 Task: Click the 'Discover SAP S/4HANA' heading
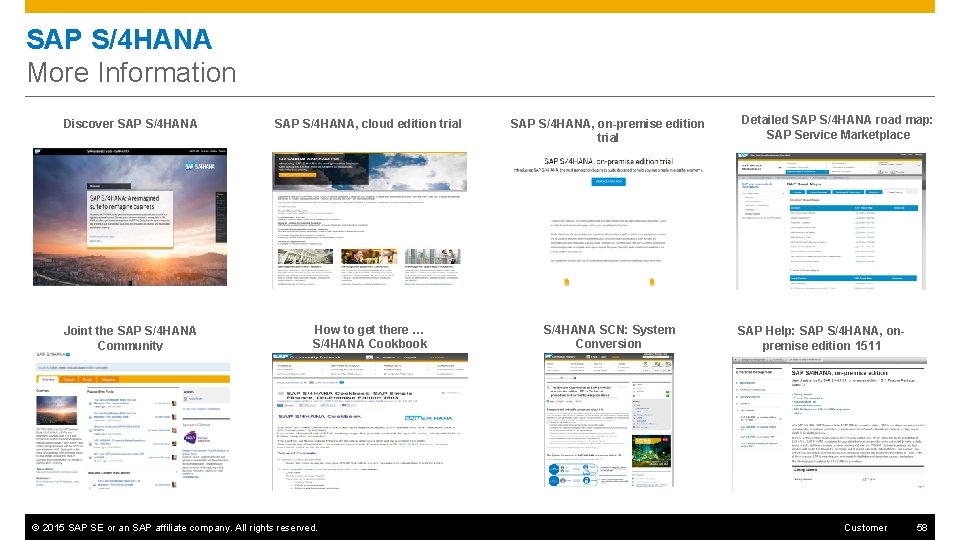click(x=130, y=124)
